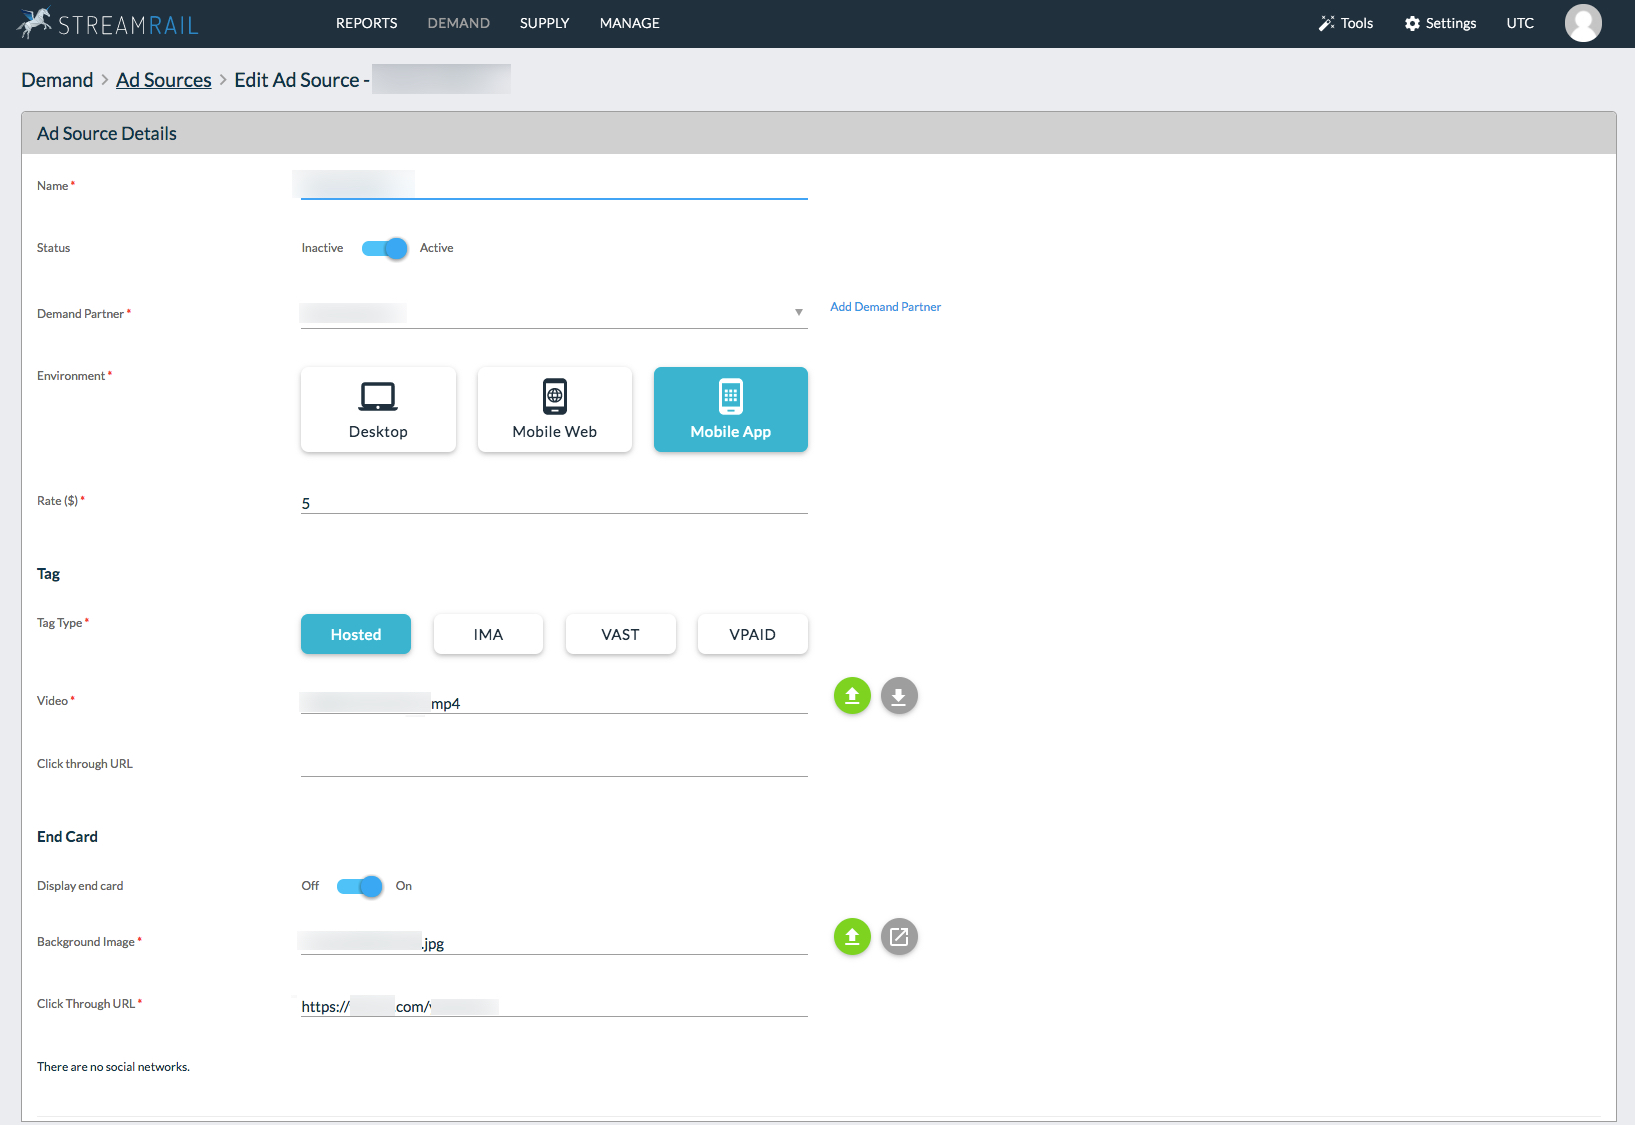Upload a new video file
1635x1125 pixels.
coord(852,695)
